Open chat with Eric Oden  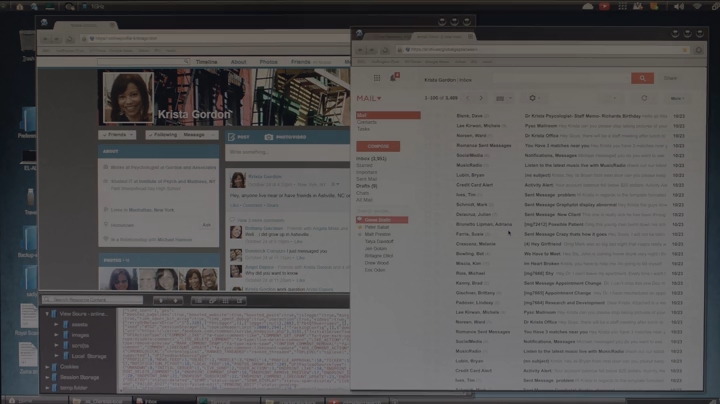[x=375, y=270]
